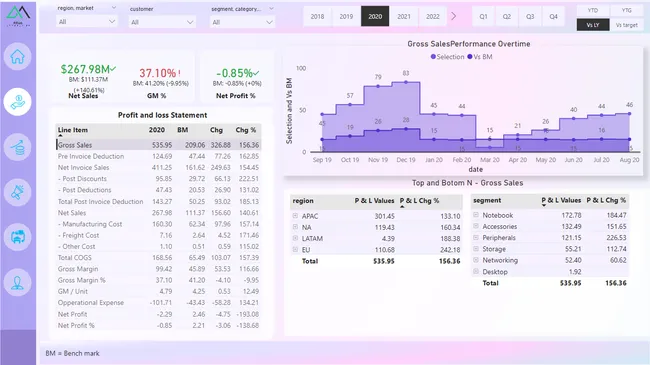Select the finance hand-coin sidebar icon
The width and height of the screenshot is (650, 365).
tap(17, 102)
